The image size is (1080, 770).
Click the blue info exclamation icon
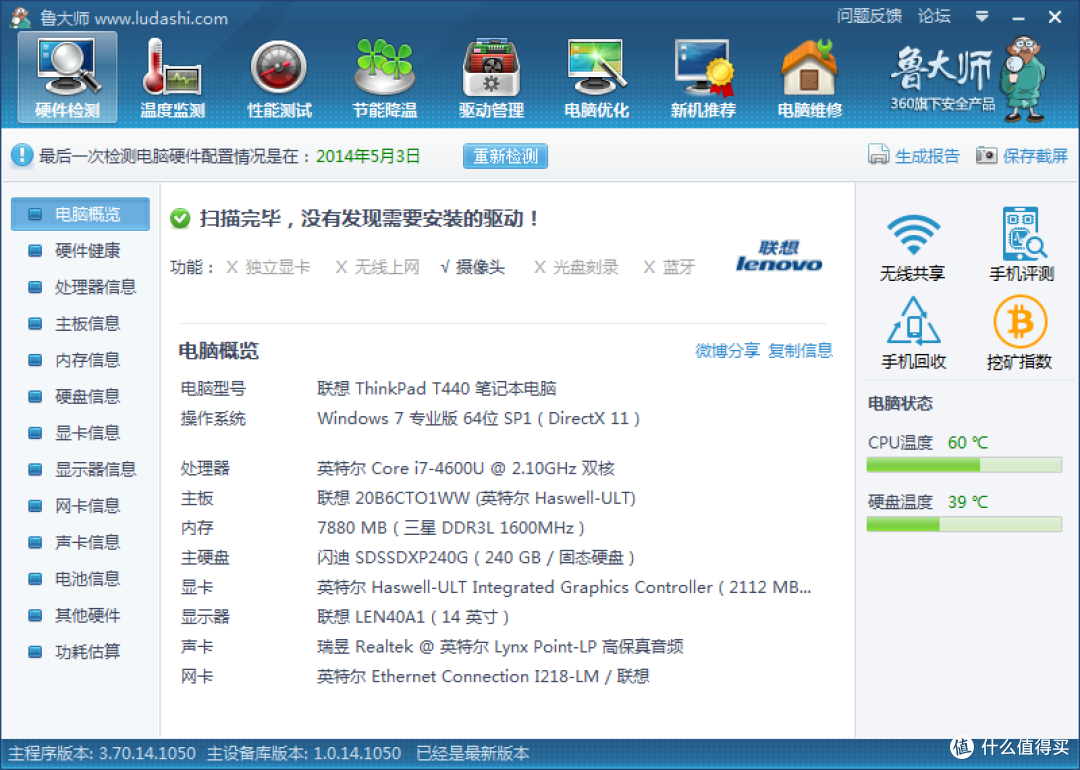[21, 155]
